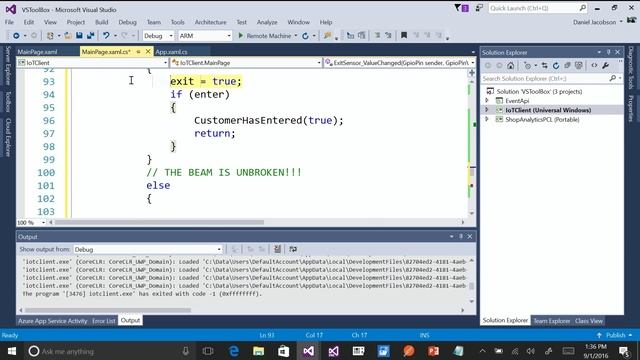Select Solution 'VSToolBox' (3 projects) node
The width and height of the screenshot is (640, 360).
click(x=539, y=91)
